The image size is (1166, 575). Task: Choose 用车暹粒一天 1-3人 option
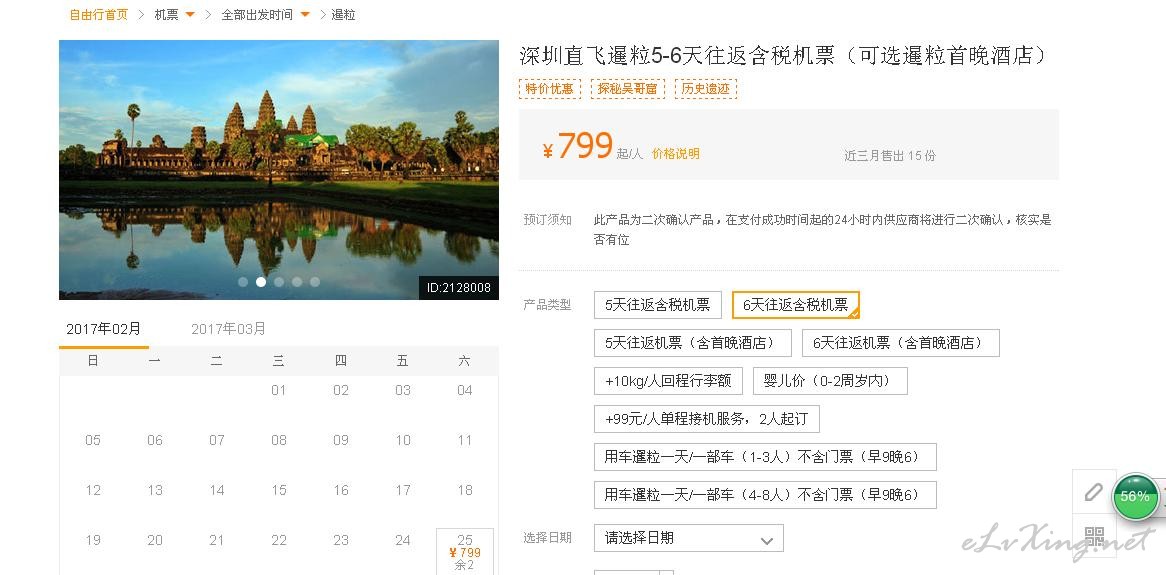pos(765,457)
